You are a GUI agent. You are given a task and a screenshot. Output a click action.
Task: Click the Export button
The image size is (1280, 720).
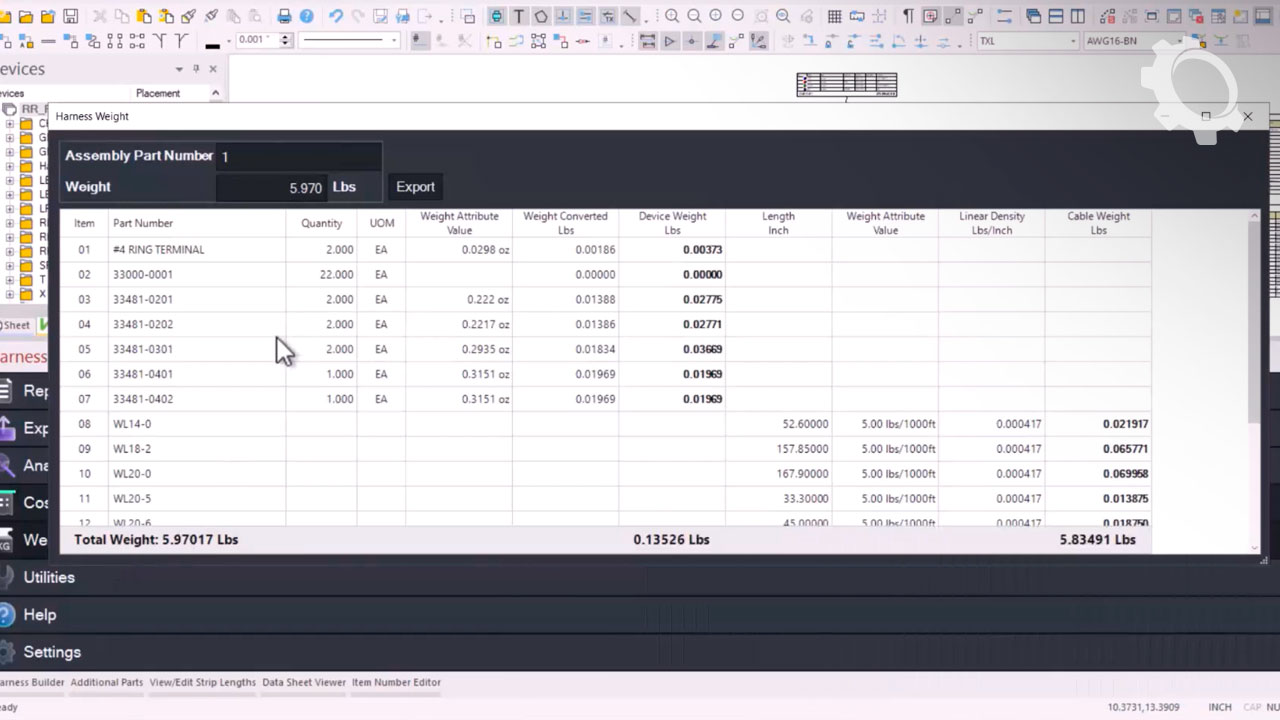coord(415,187)
